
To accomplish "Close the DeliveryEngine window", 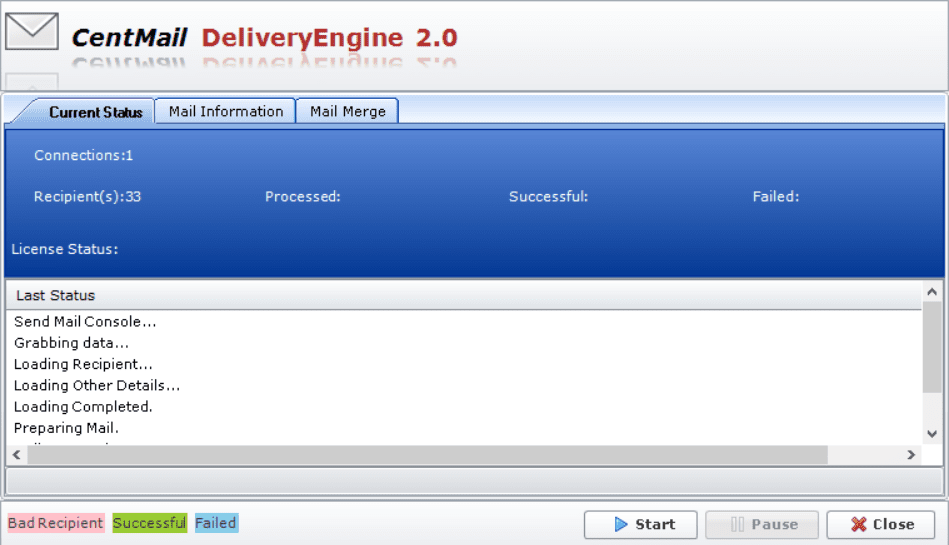I will [881, 524].
